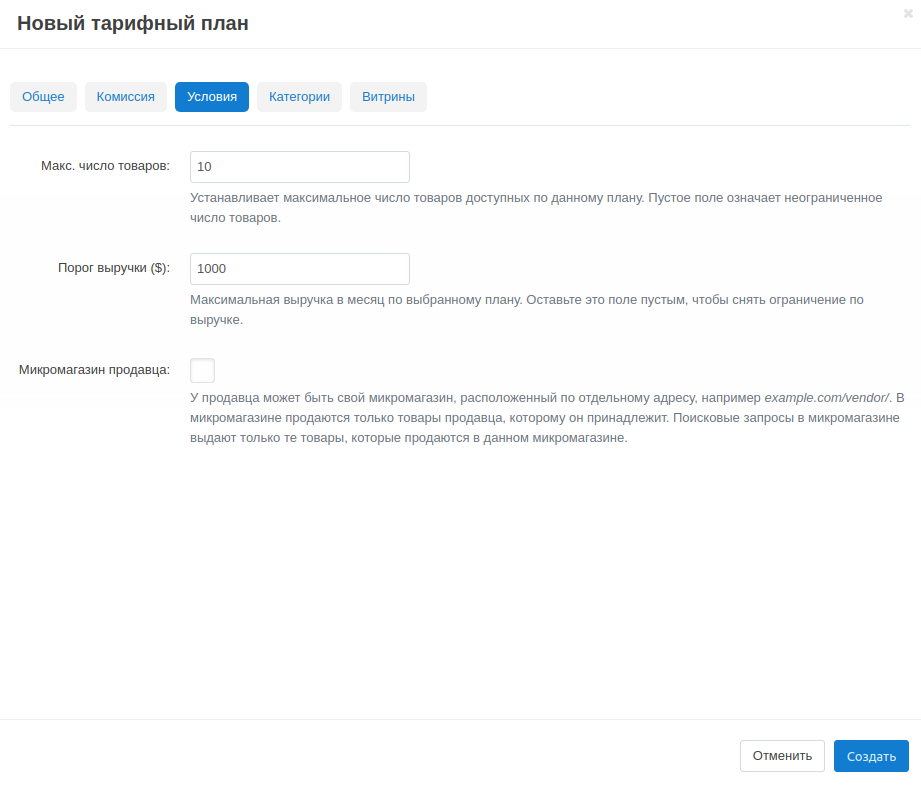
Task: Close the new tariff plan dialog
Action: coord(908,13)
